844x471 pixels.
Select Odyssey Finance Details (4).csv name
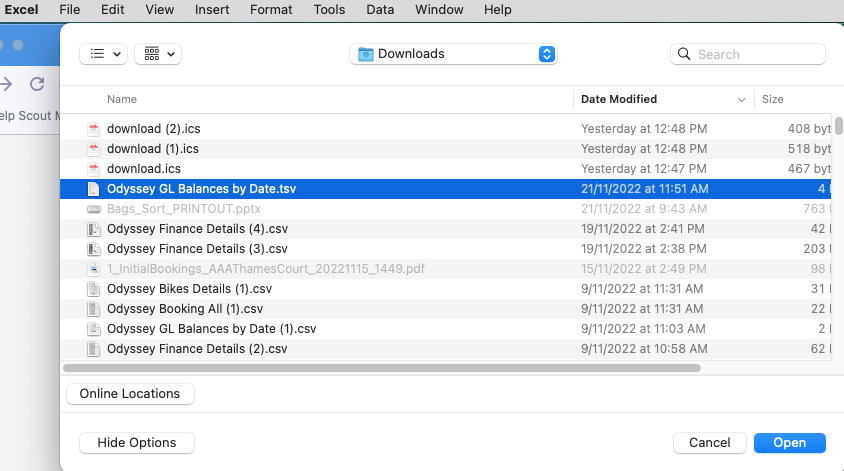point(197,229)
